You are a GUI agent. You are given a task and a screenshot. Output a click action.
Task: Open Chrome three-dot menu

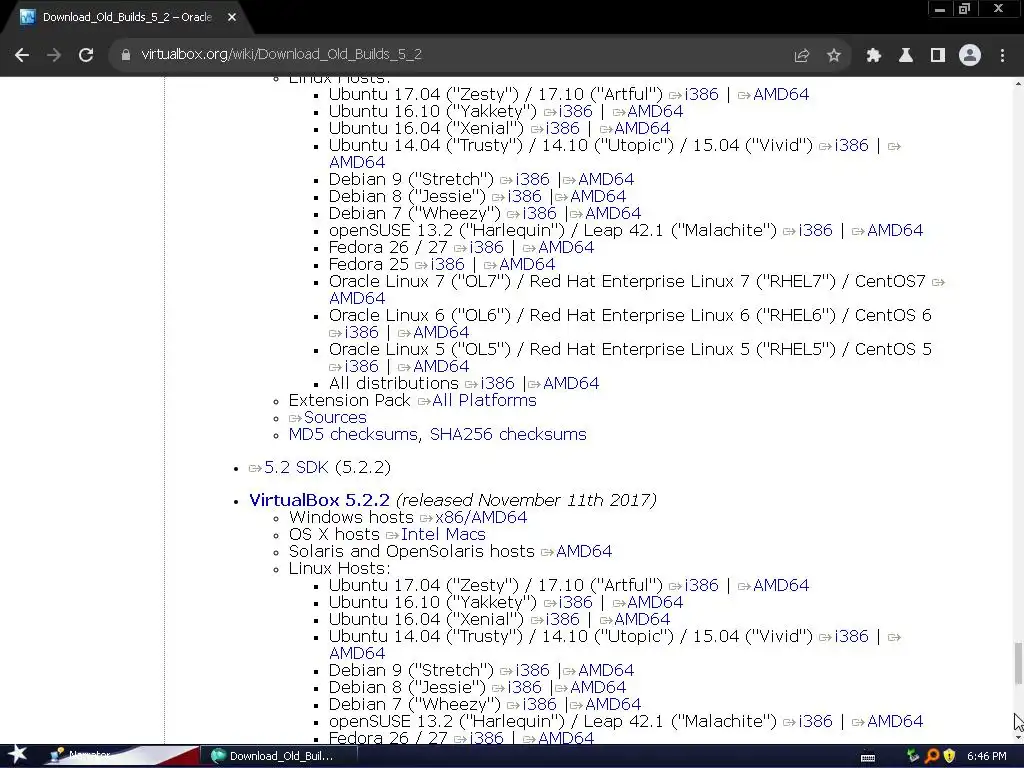click(x=1002, y=55)
